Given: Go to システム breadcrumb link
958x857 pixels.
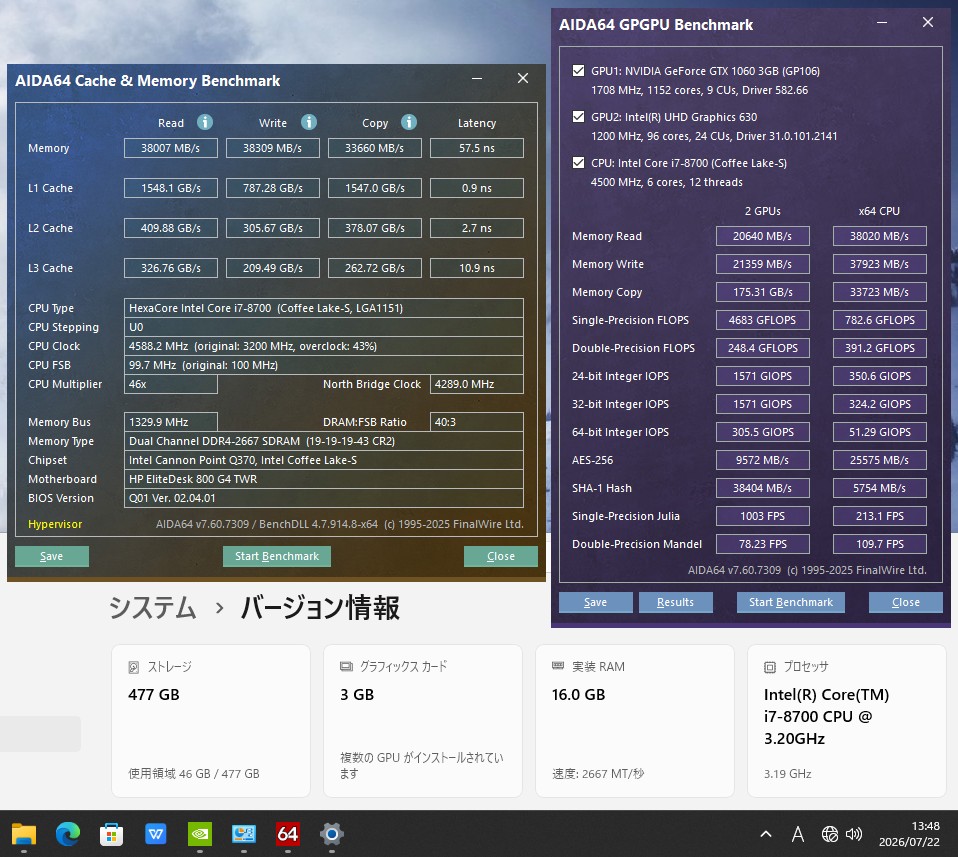Looking at the screenshot, I should click(153, 608).
